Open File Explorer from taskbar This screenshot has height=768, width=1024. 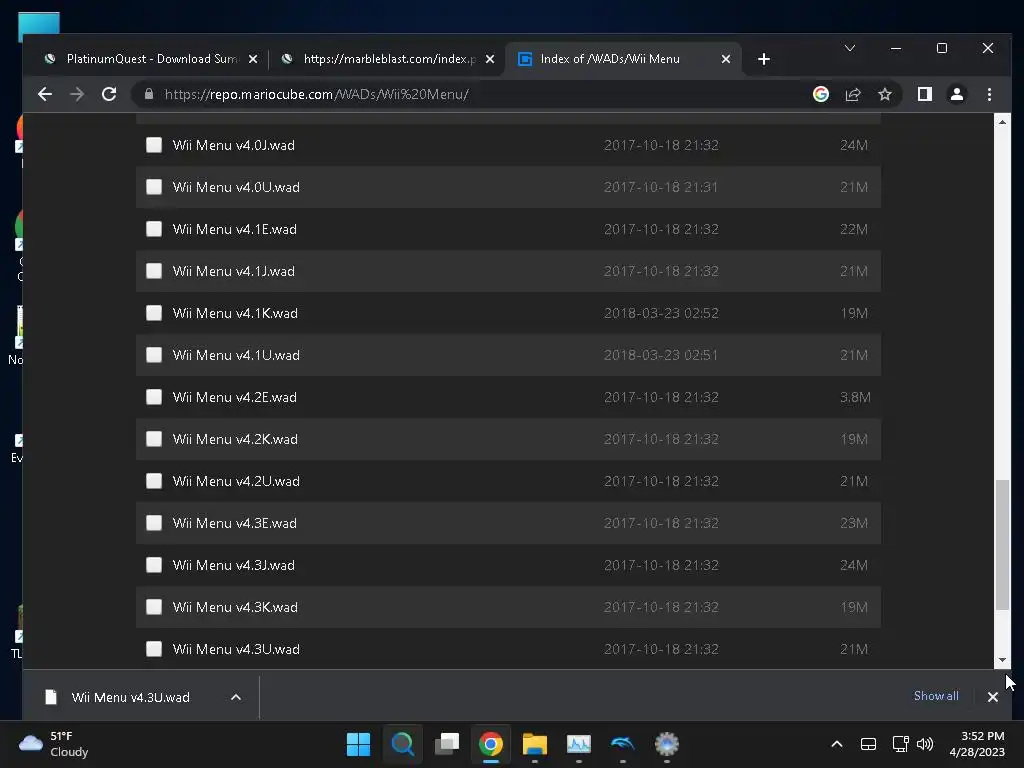(x=535, y=744)
